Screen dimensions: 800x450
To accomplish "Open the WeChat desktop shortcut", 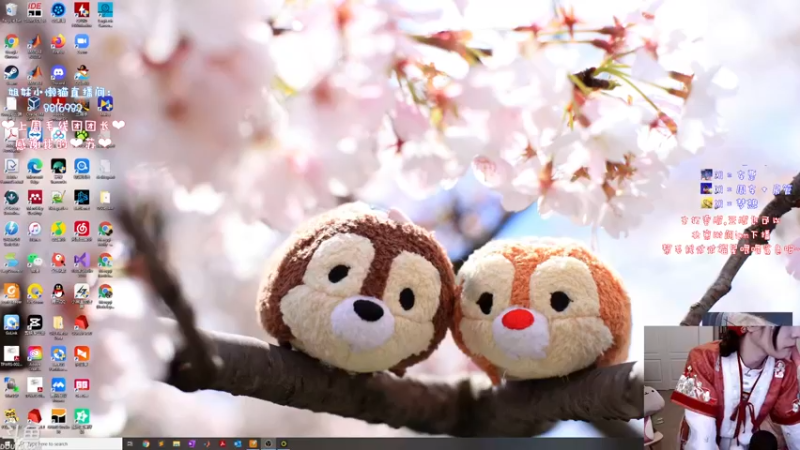I will coord(34,260).
